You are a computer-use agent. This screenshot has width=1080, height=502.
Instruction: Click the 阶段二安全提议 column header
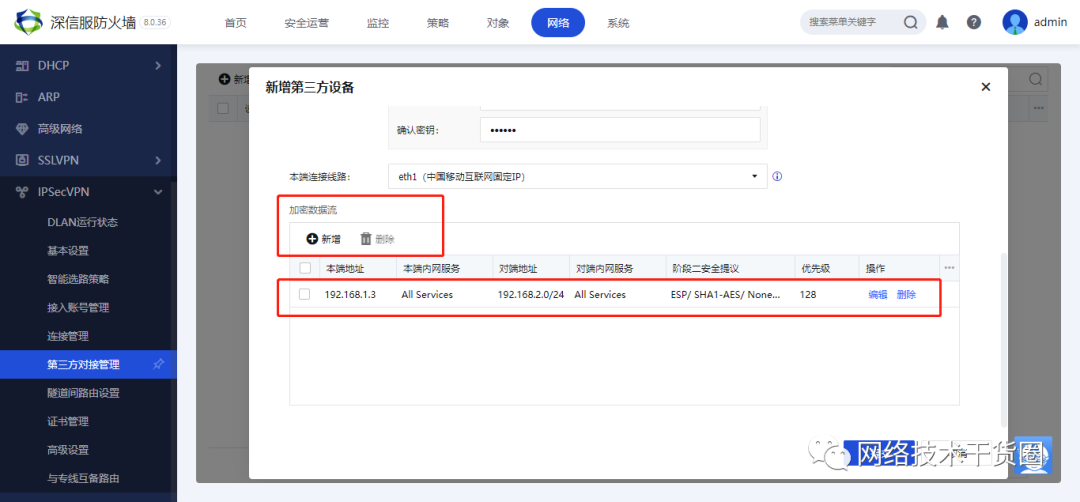(x=705, y=268)
